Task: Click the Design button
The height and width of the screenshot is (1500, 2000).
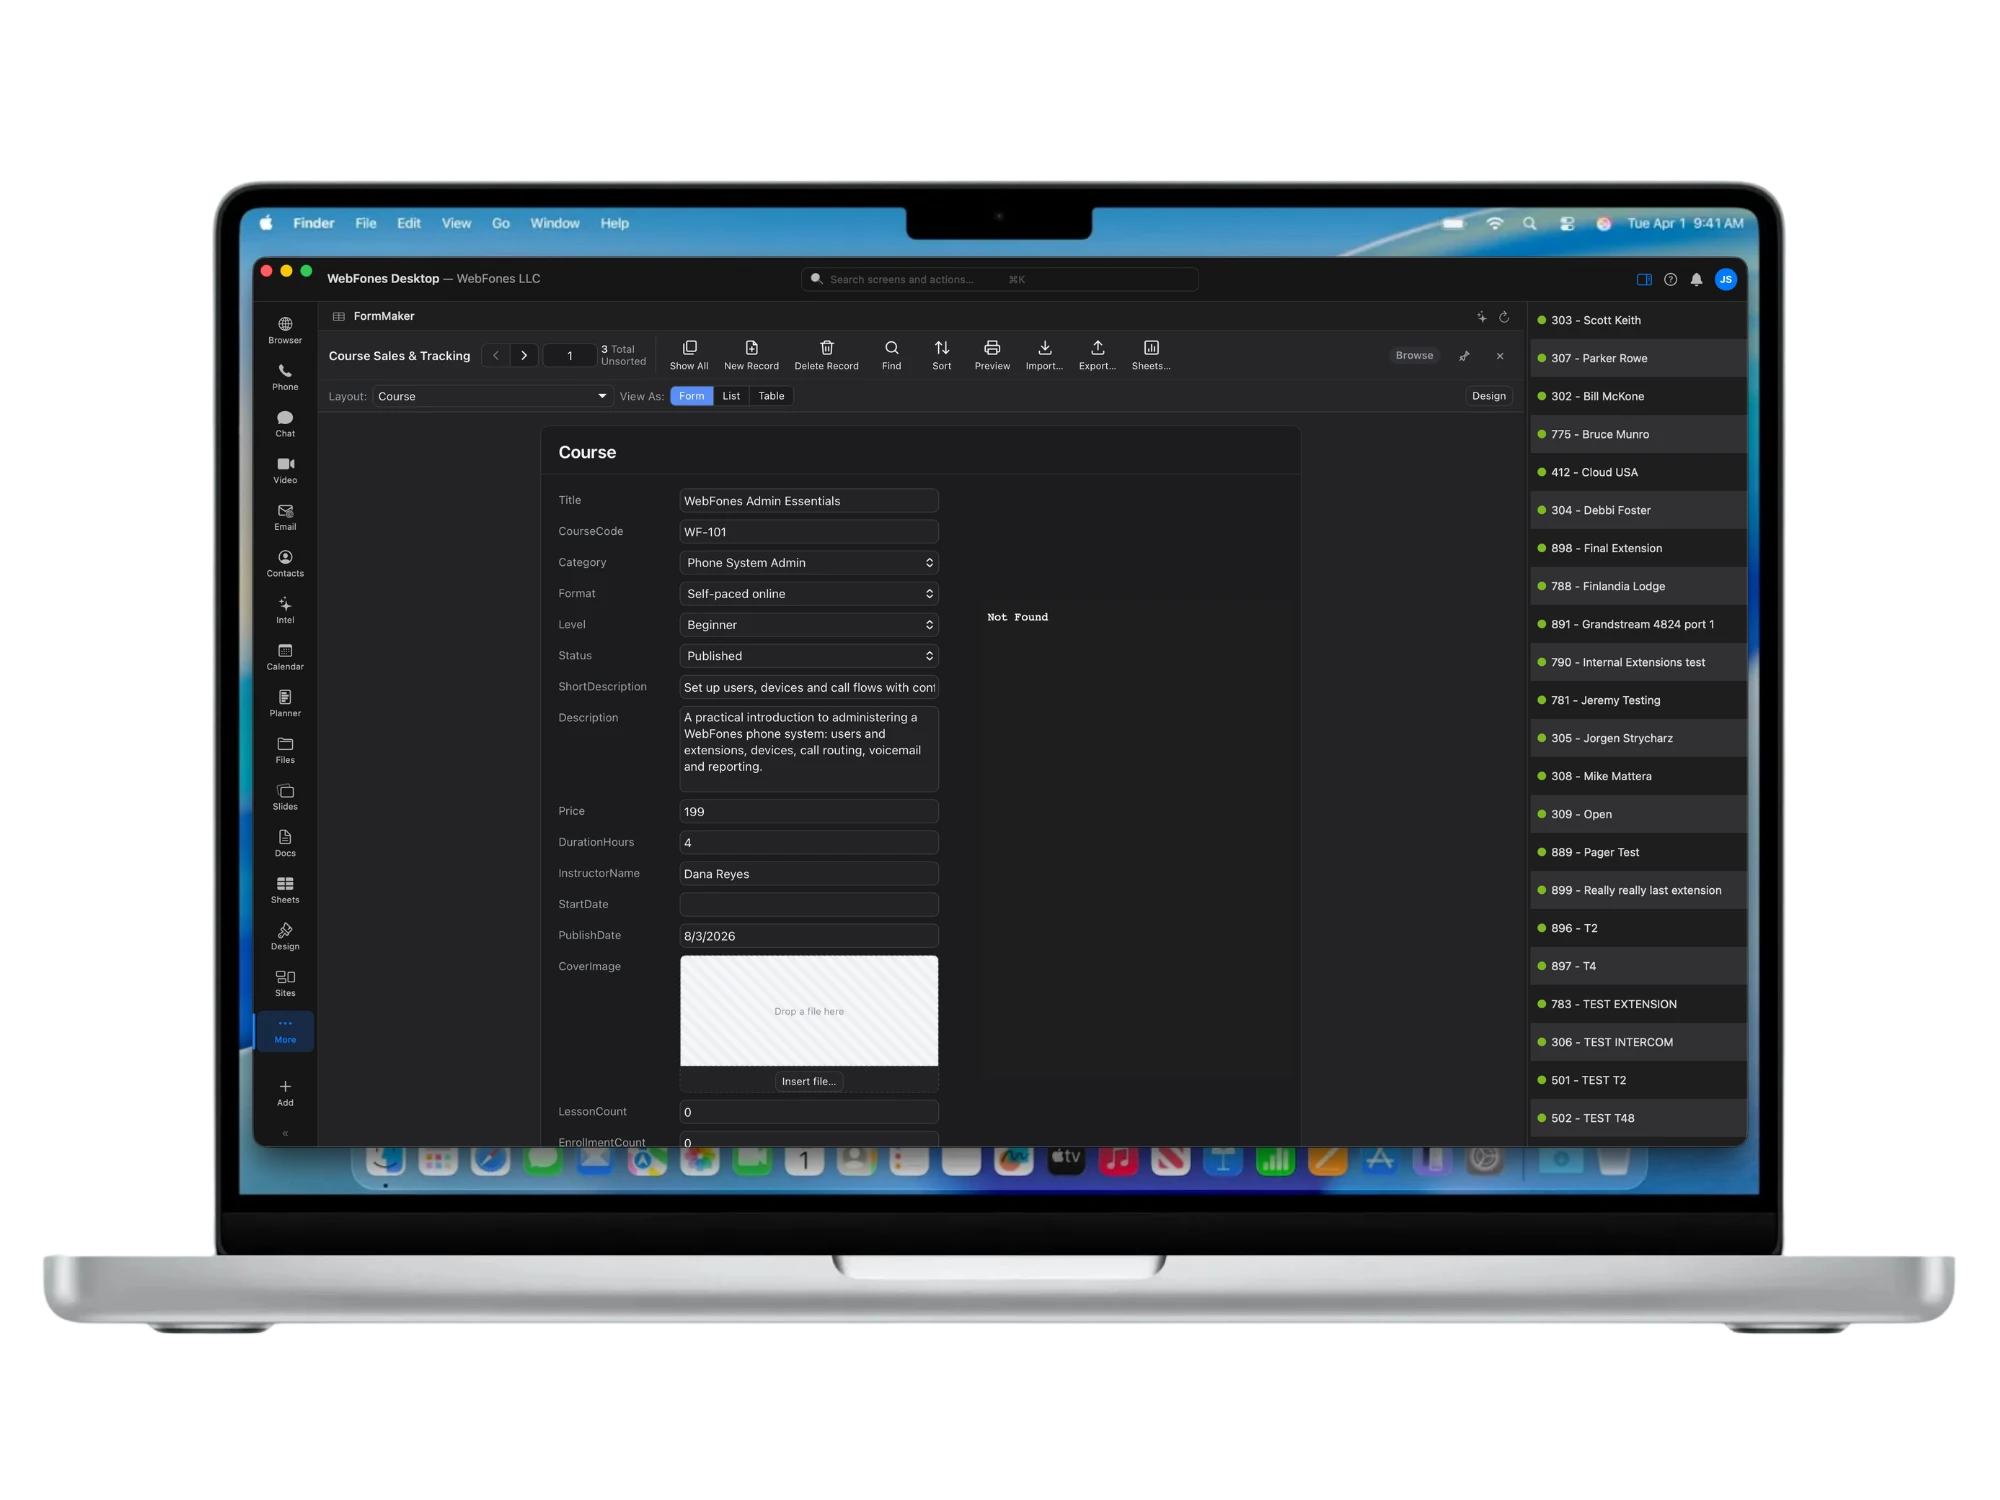Action: [x=1488, y=396]
